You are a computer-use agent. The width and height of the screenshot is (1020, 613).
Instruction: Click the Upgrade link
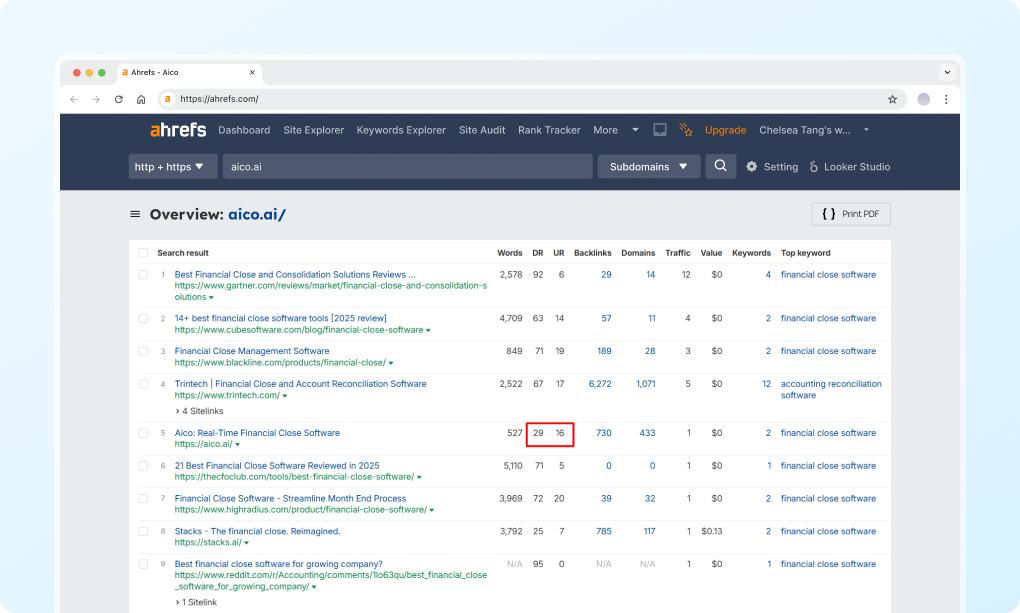tap(725, 130)
